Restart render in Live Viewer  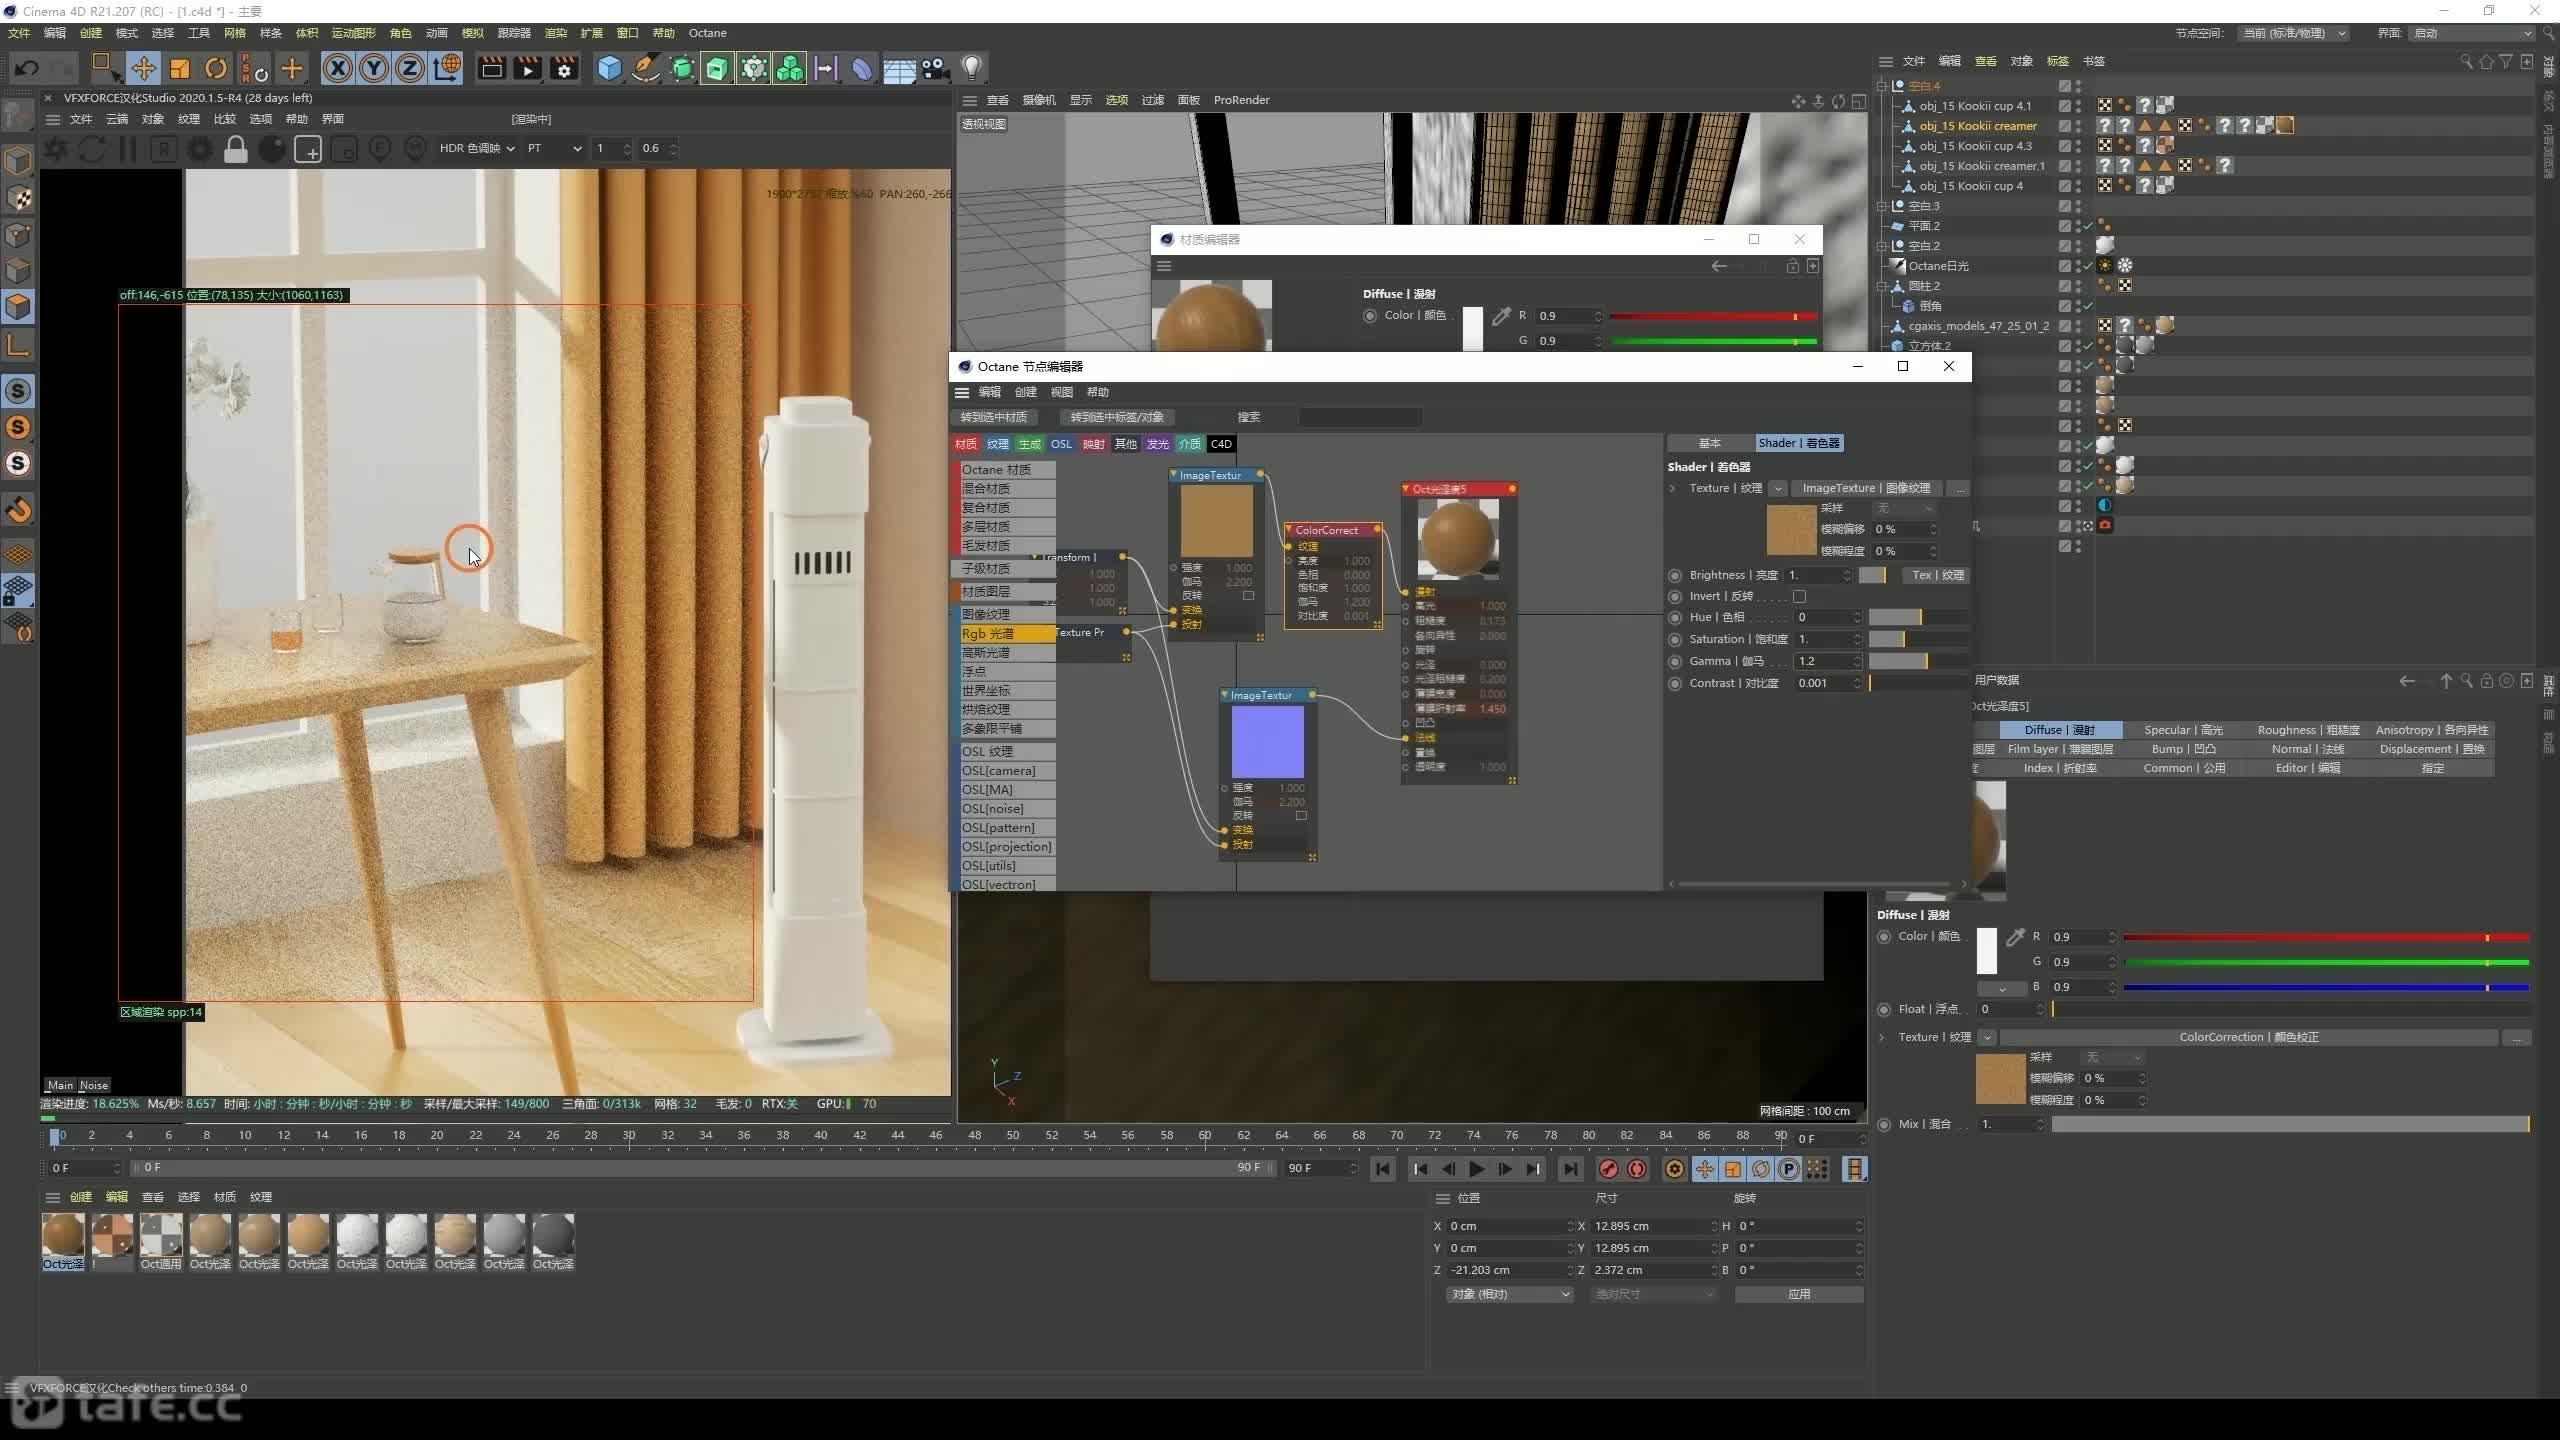click(92, 149)
